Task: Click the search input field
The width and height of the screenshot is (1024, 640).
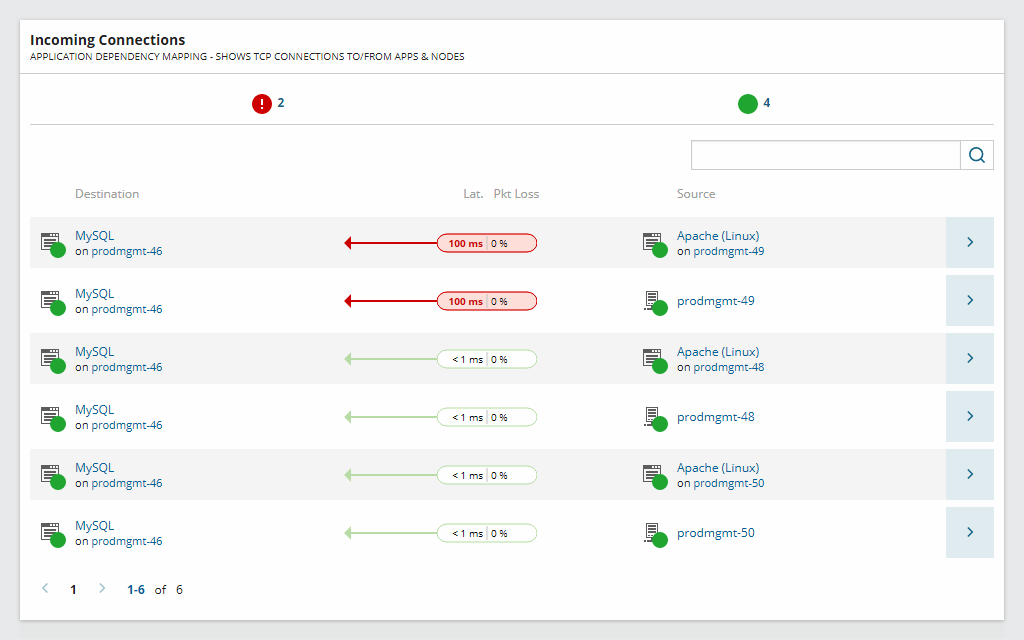Action: 826,155
